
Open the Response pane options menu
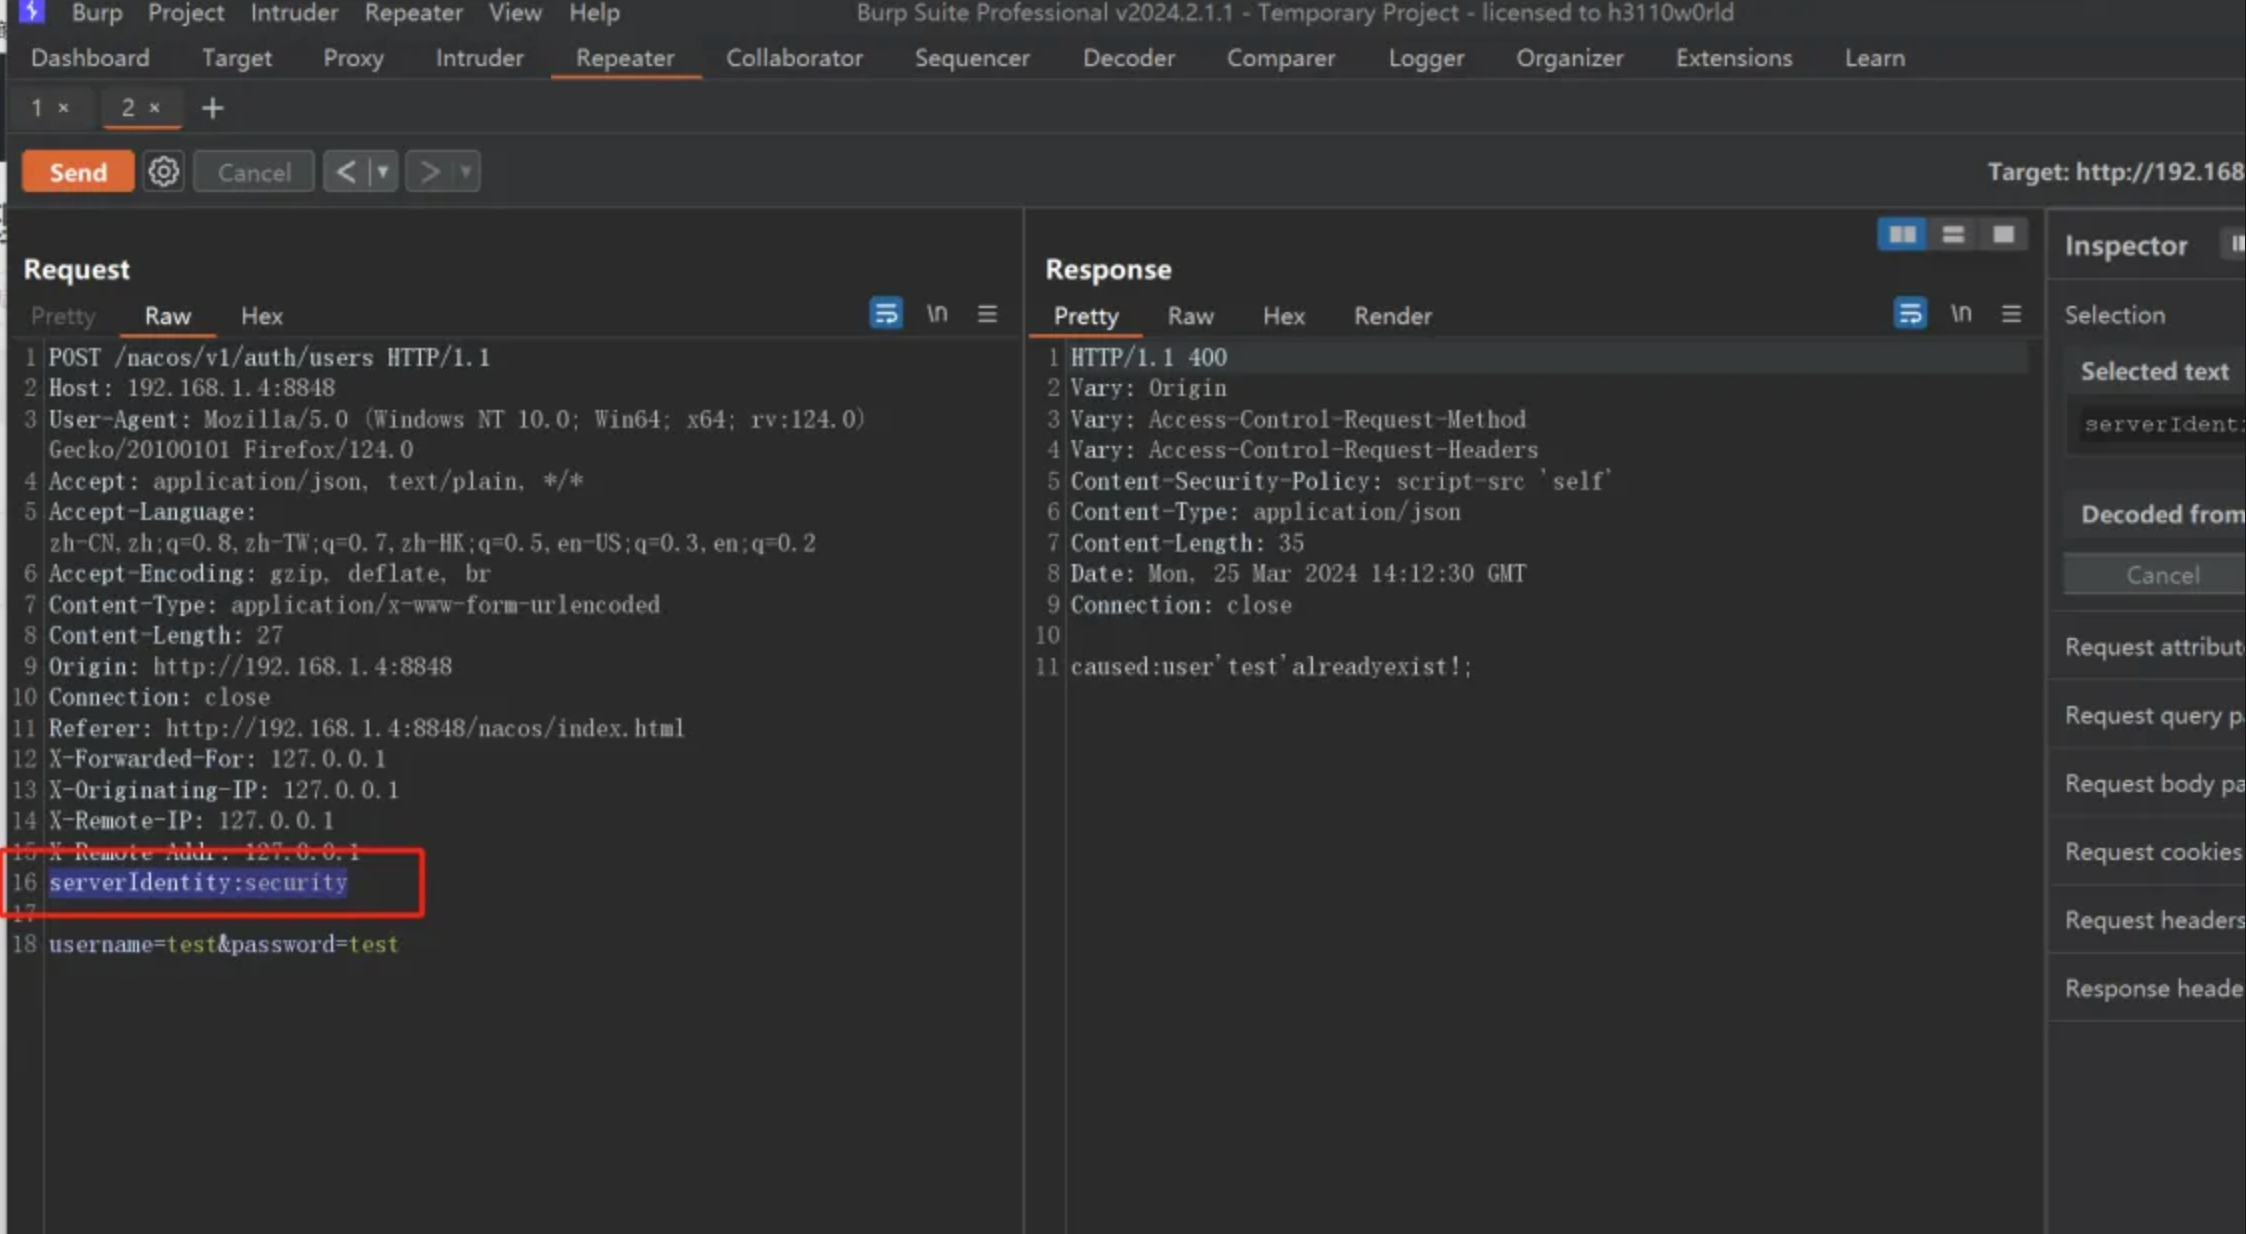[2011, 314]
